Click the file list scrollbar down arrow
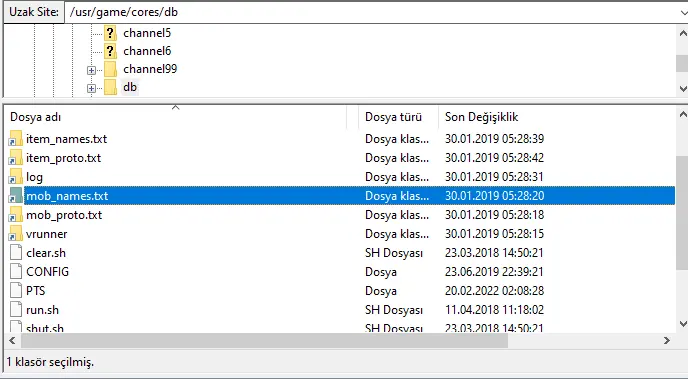 pyautogui.click(x=683, y=324)
